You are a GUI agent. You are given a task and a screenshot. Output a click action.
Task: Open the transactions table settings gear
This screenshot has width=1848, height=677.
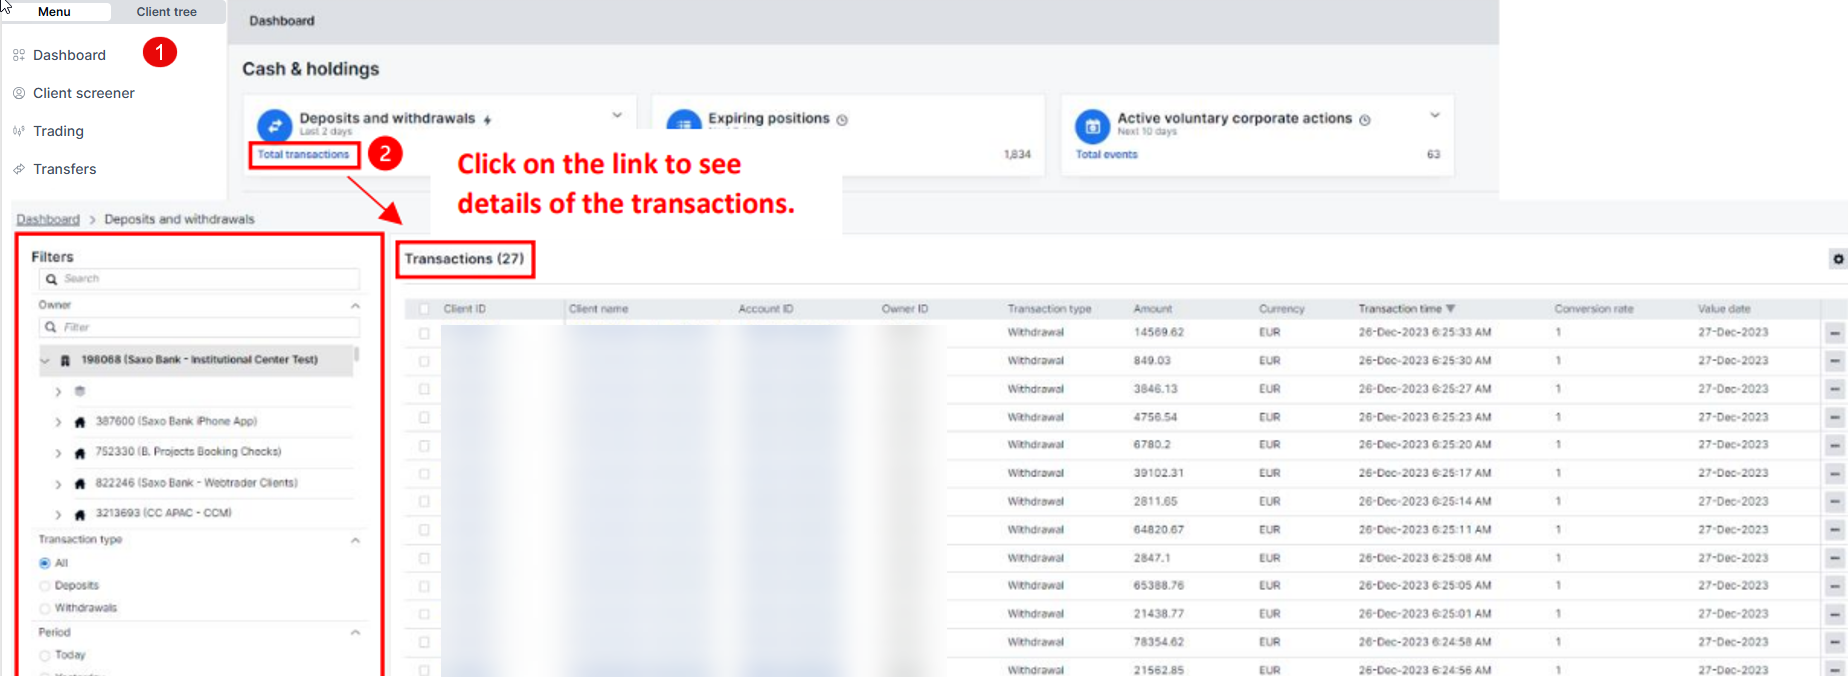pyautogui.click(x=1837, y=259)
